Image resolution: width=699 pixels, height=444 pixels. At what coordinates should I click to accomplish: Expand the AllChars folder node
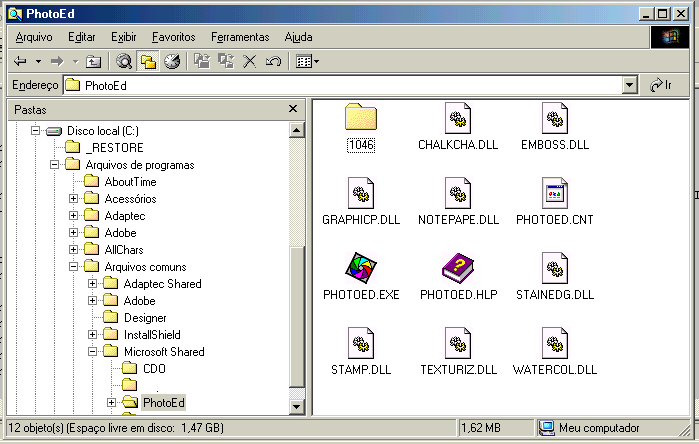74,250
